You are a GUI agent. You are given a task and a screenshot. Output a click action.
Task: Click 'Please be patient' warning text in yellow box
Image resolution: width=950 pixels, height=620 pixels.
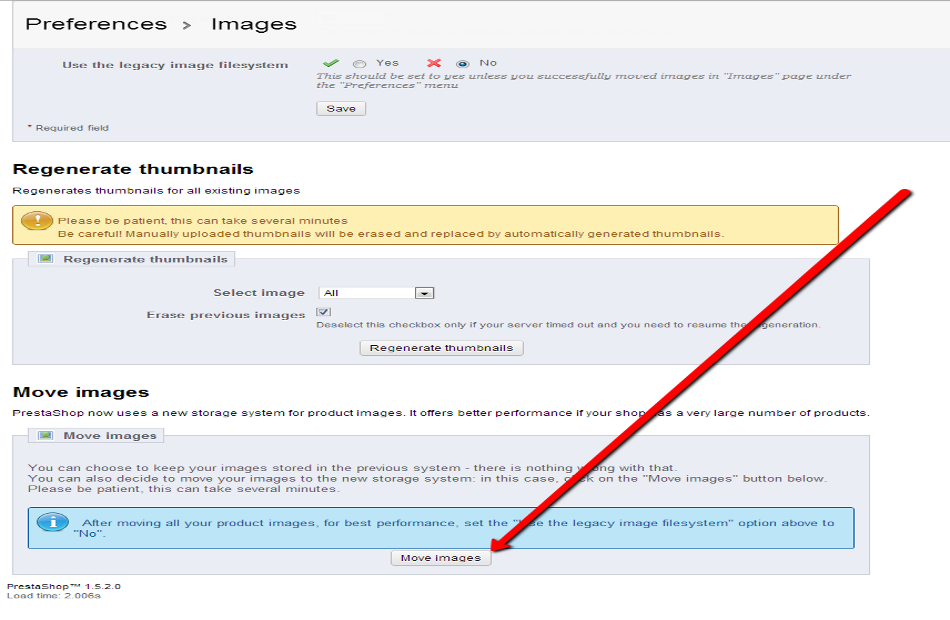[203, 221]
